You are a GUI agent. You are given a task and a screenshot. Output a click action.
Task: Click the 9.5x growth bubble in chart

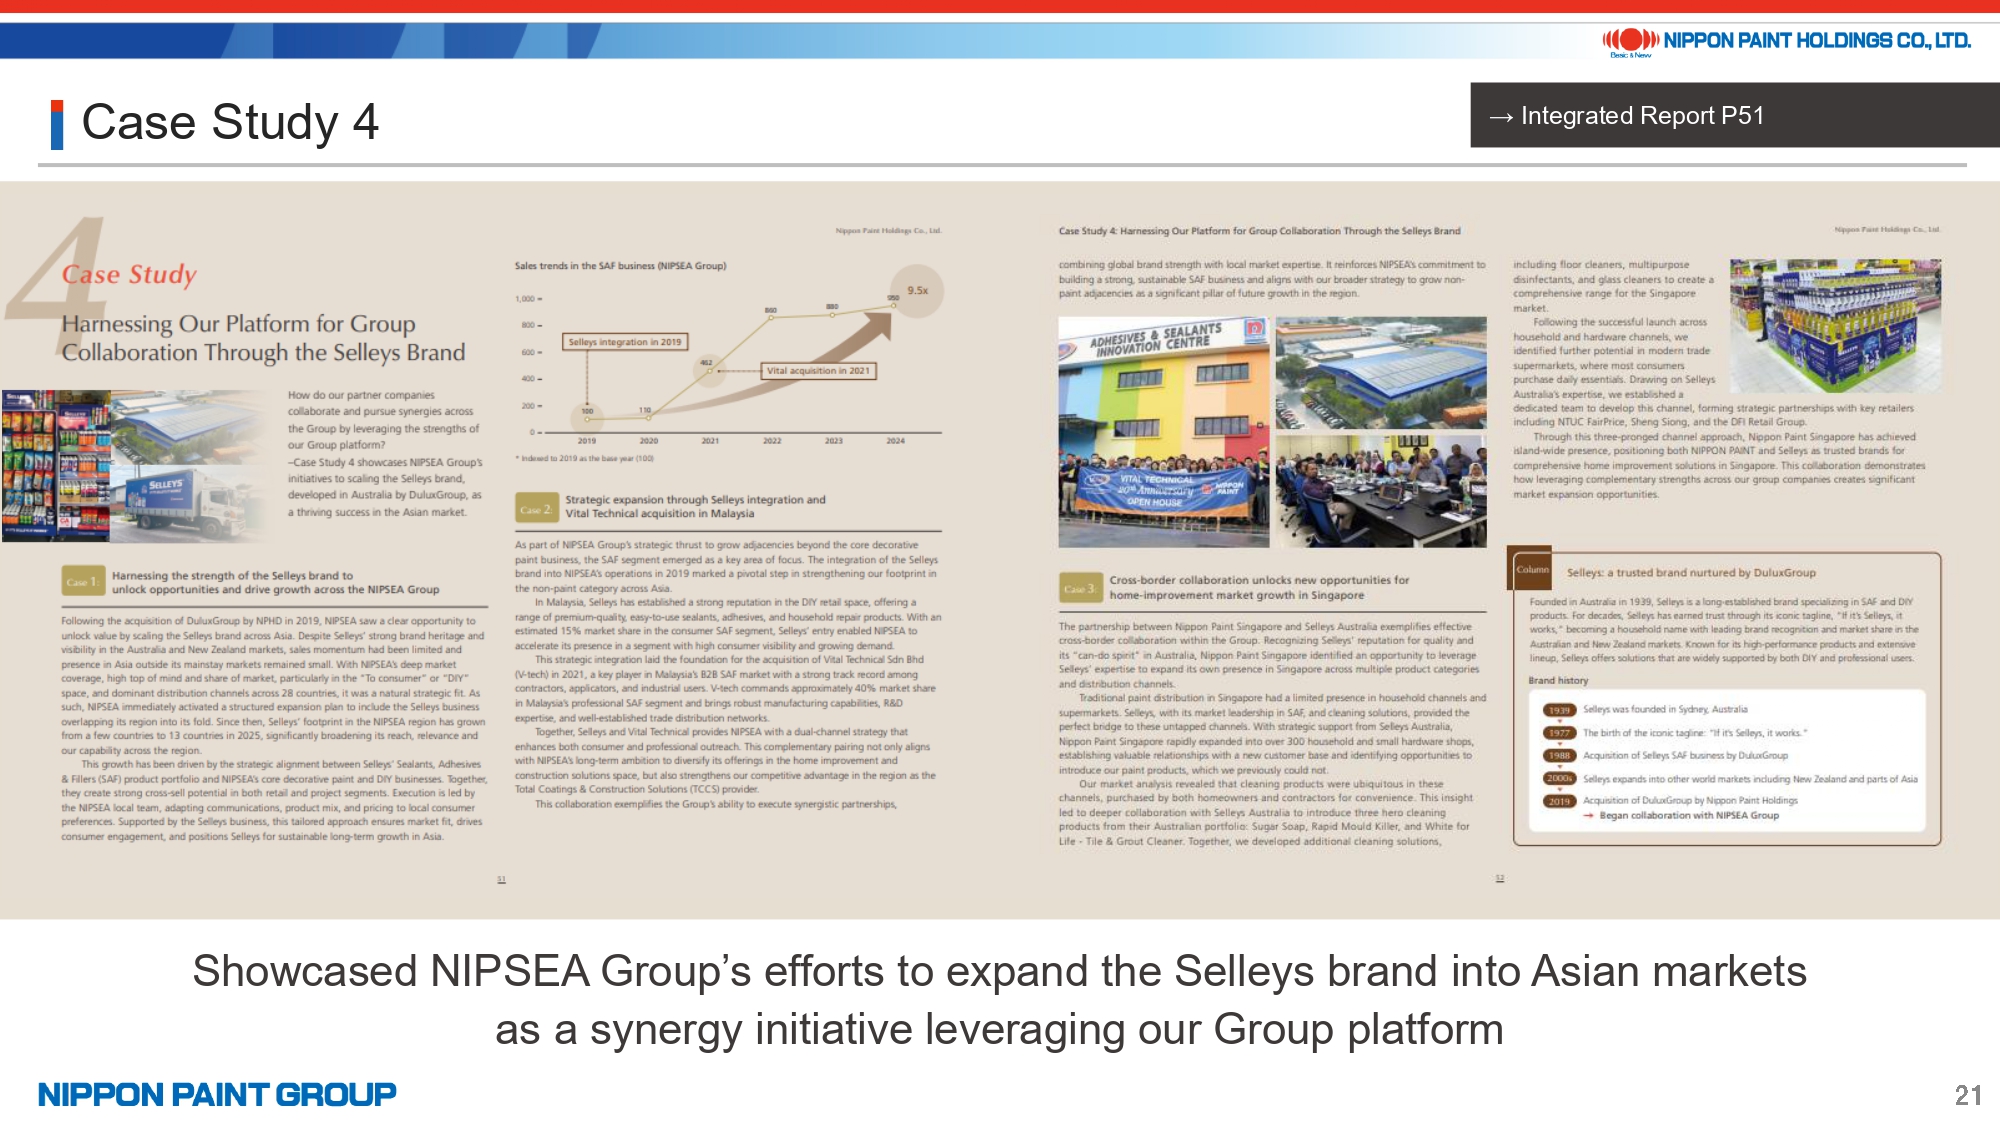pyautogui.click(x=917, y=290)
